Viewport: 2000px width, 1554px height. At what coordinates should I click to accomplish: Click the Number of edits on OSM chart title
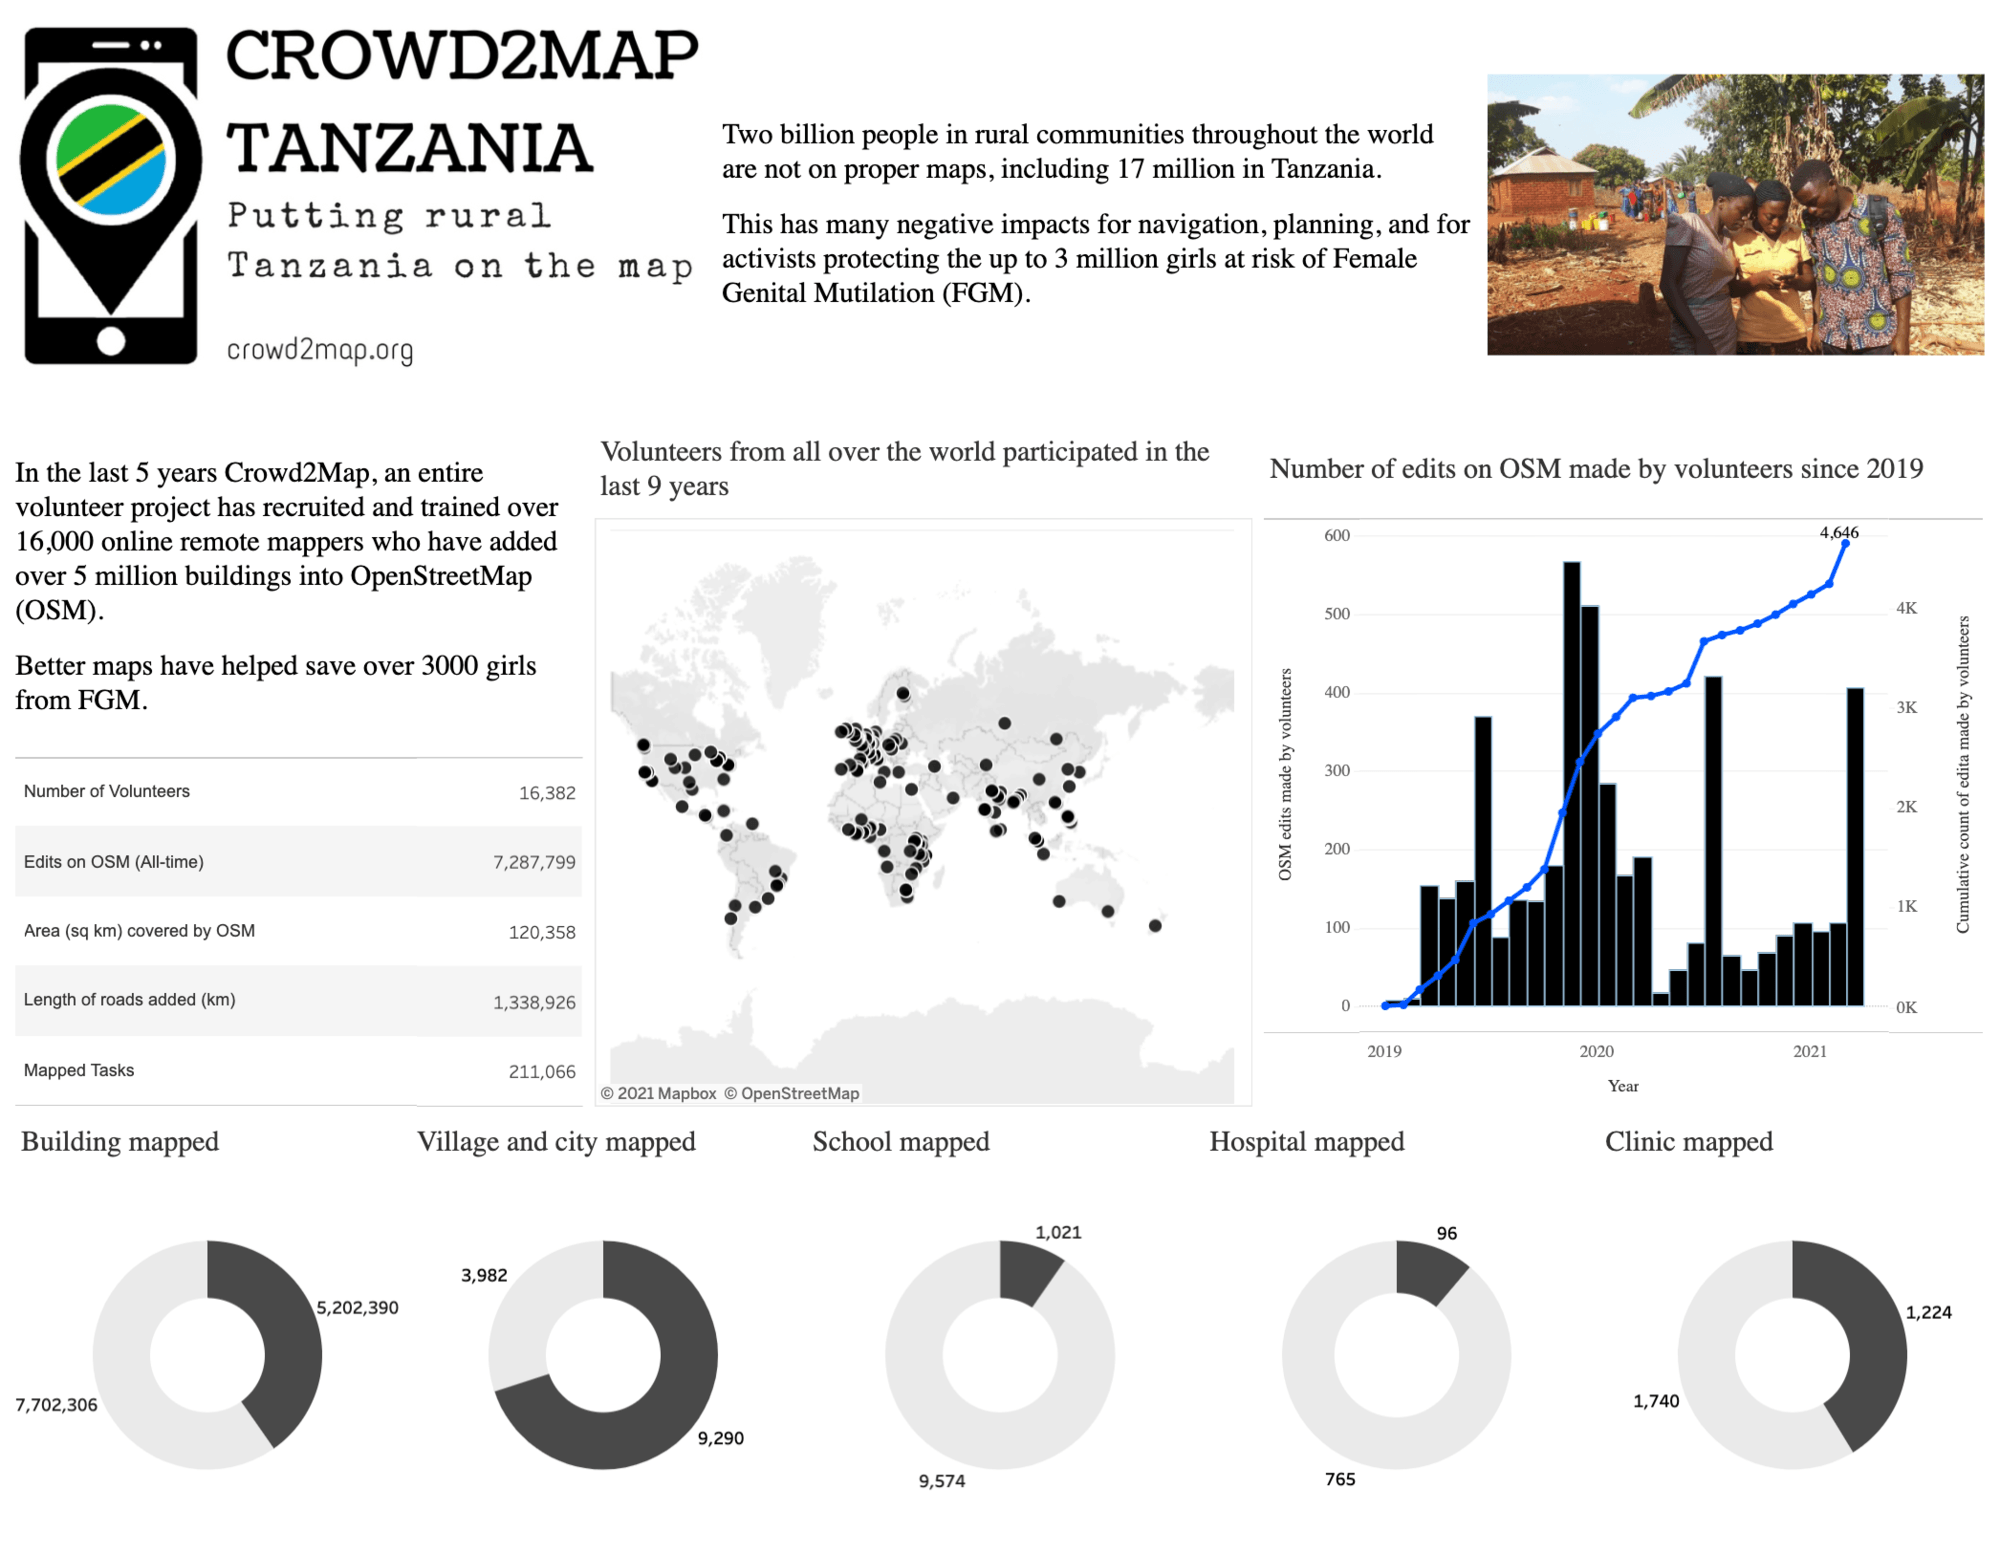pos(1596,468)
